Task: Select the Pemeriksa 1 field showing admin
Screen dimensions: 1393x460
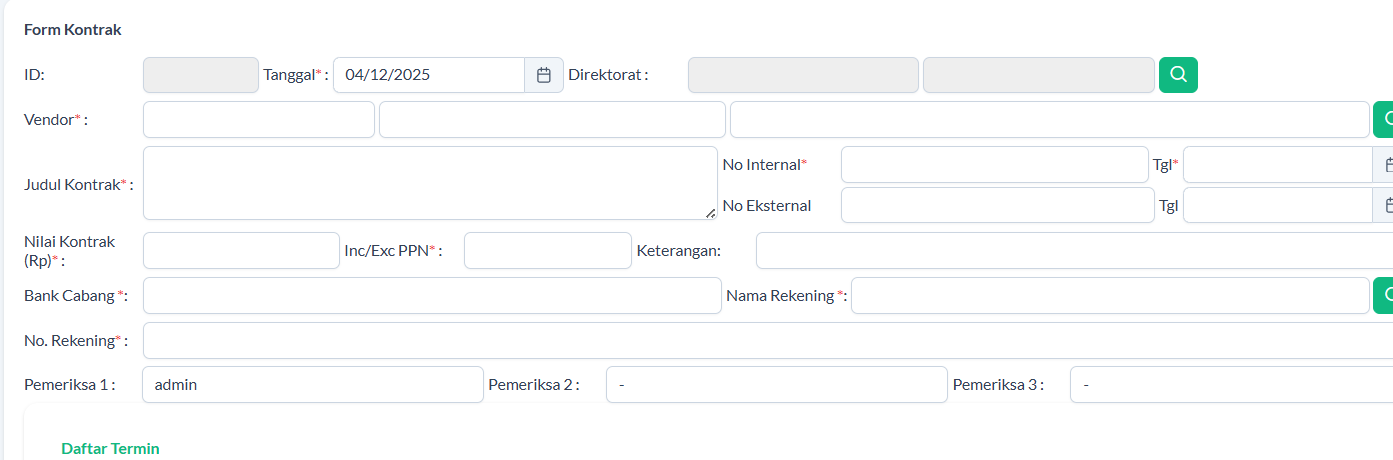Action: click(x=312, y=385)
